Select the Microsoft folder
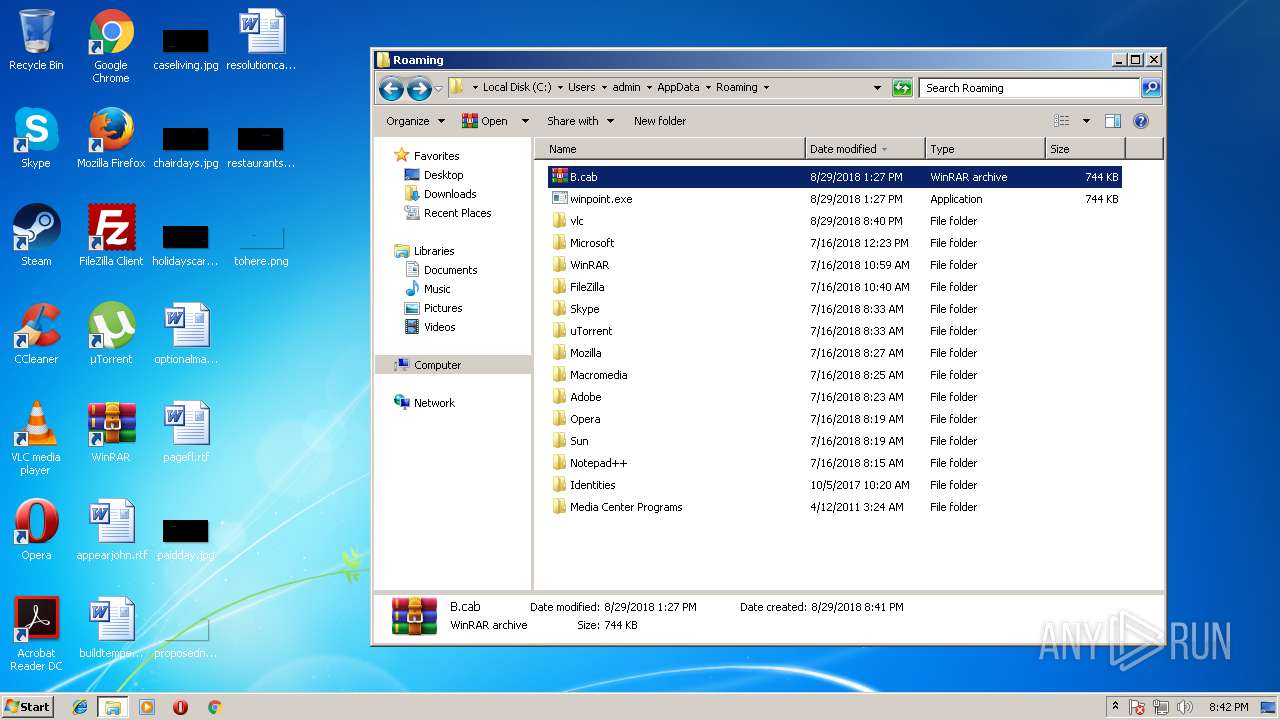Screen dimensions: 1280x720 point(834,243)
